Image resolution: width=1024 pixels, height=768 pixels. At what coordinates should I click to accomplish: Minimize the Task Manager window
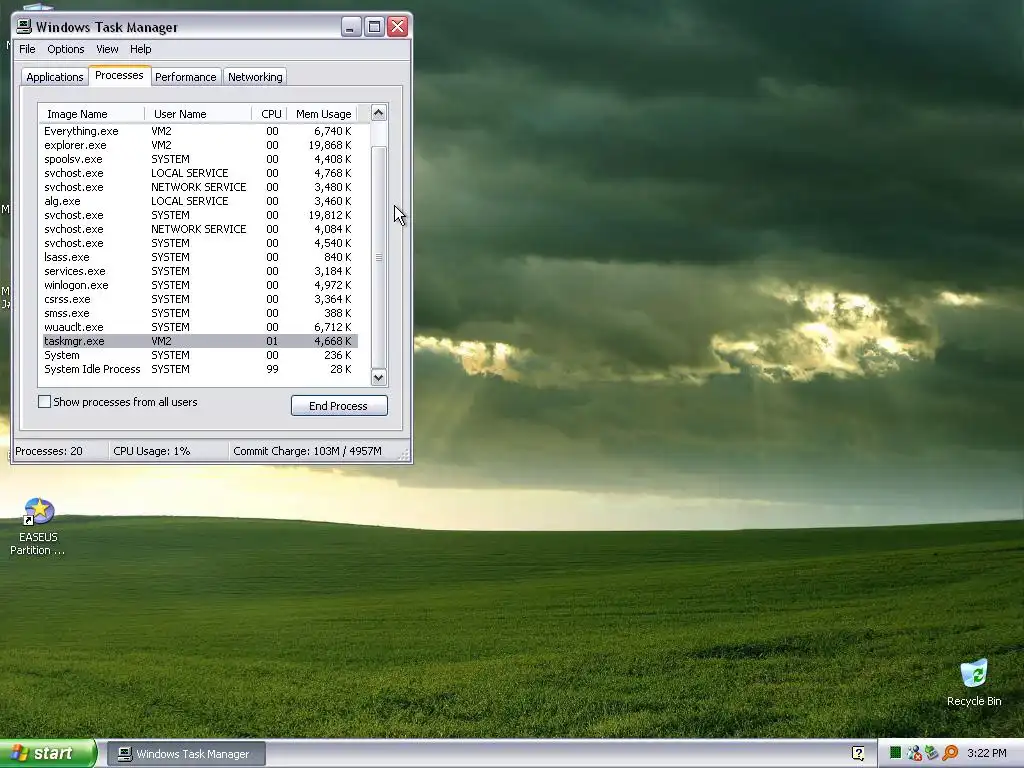[351, 27]
